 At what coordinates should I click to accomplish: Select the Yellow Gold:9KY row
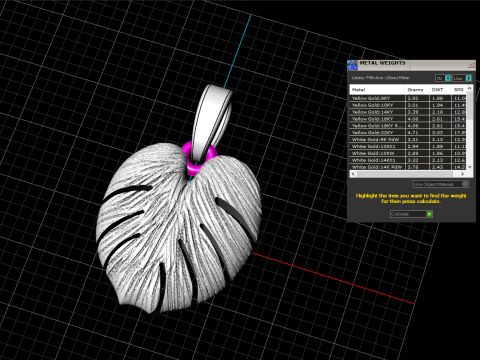408,98
